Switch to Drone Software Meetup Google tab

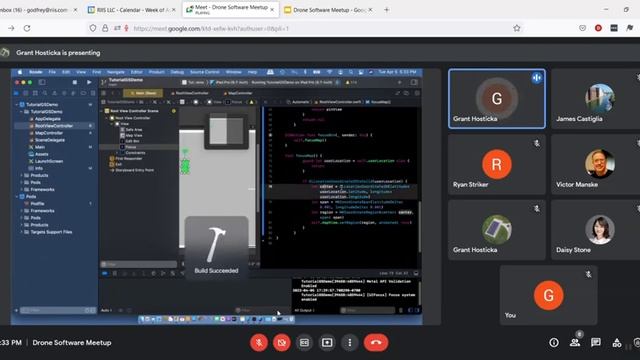328,10
